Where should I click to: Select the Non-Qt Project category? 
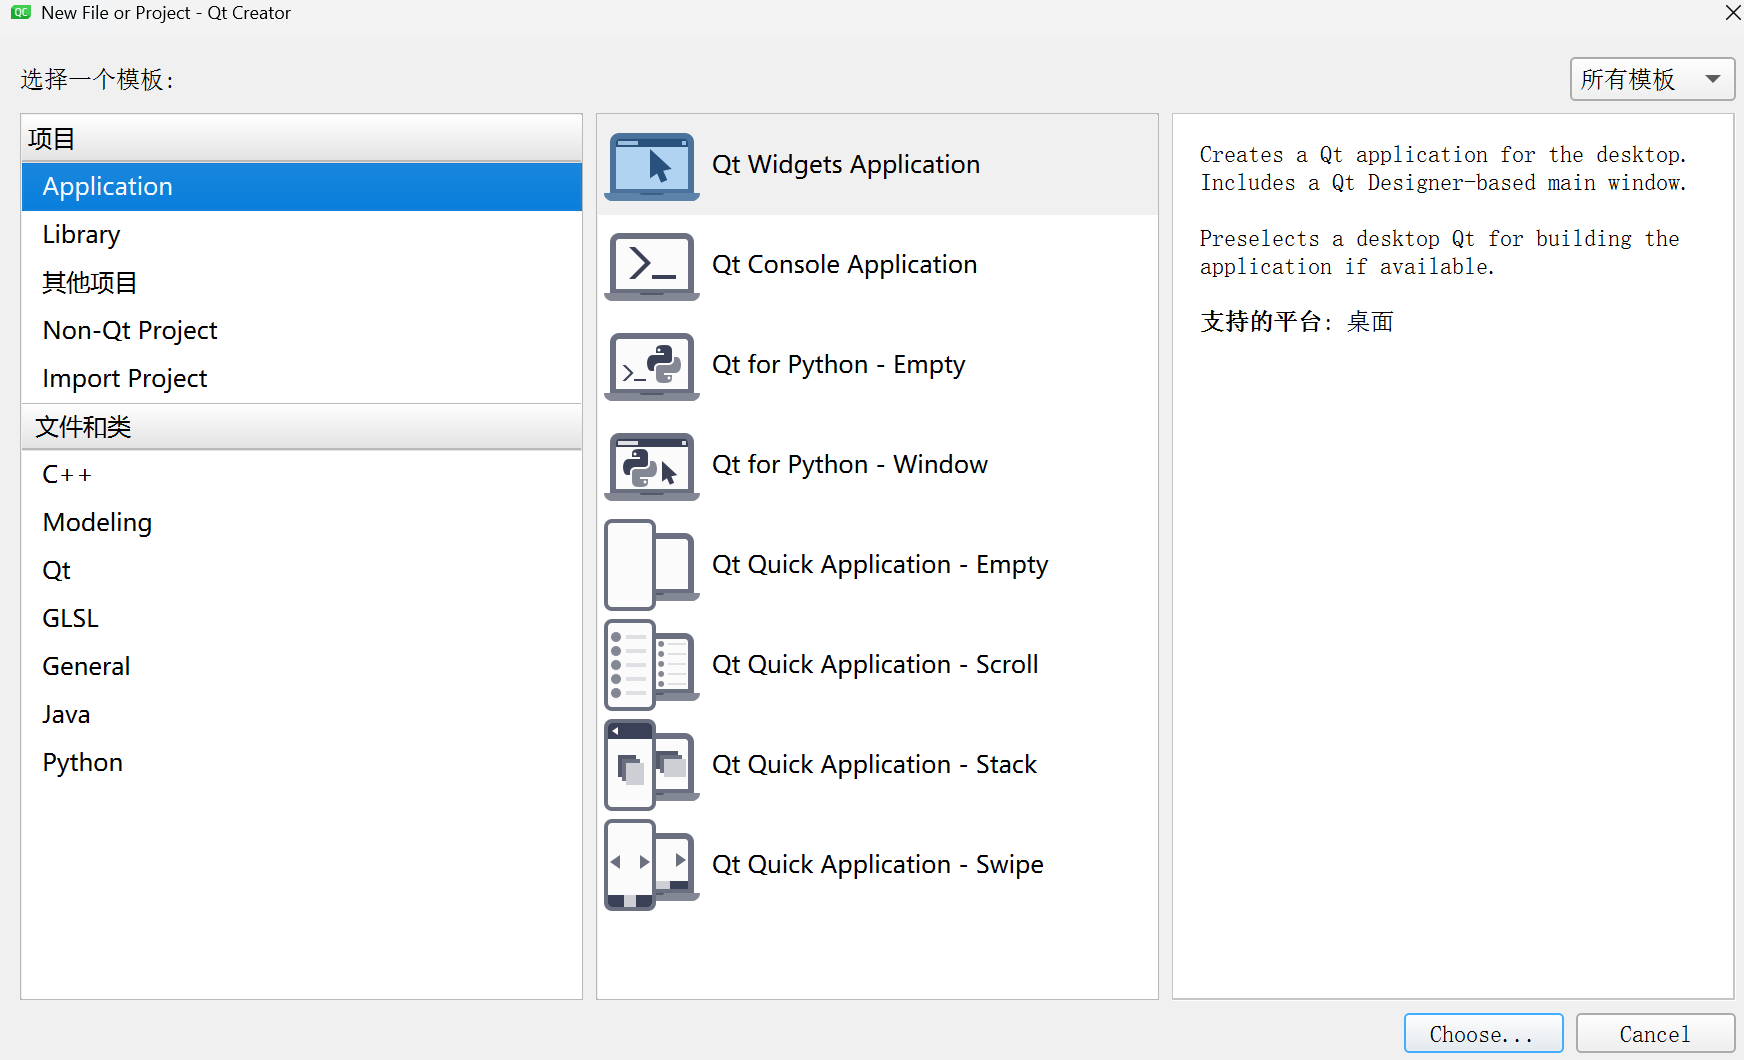302,331
